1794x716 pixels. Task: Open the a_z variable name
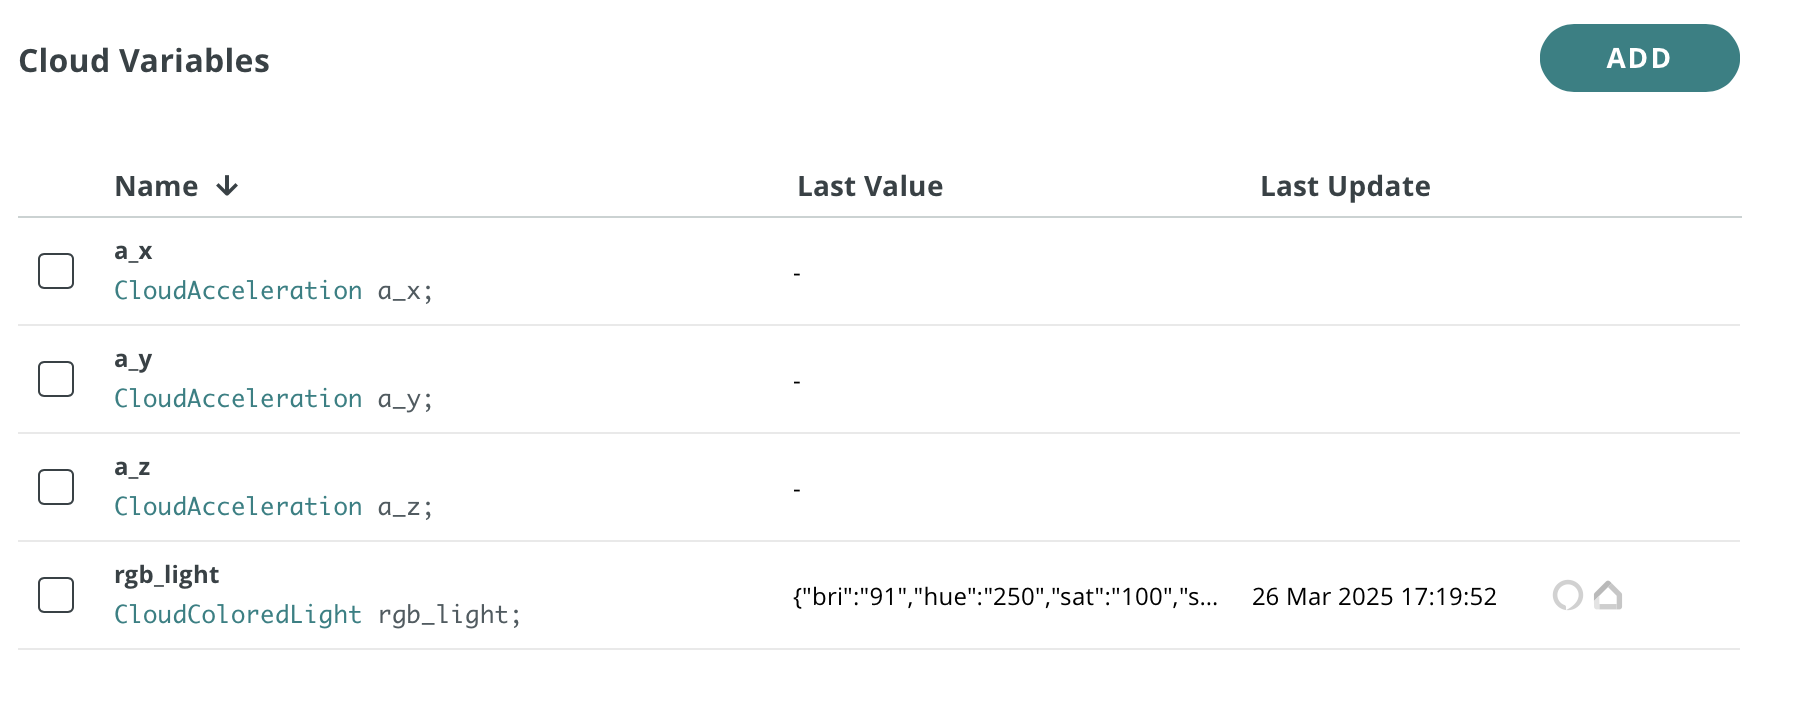132,467
